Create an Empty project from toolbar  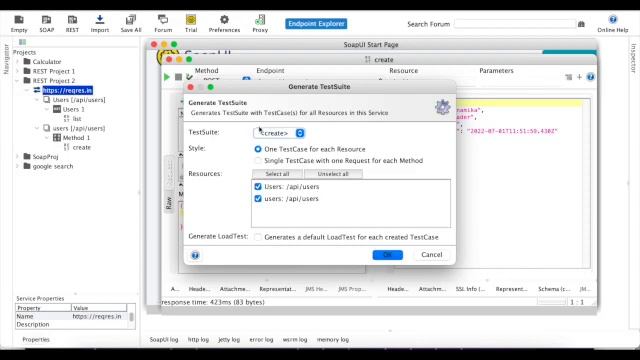click(19, 24)
